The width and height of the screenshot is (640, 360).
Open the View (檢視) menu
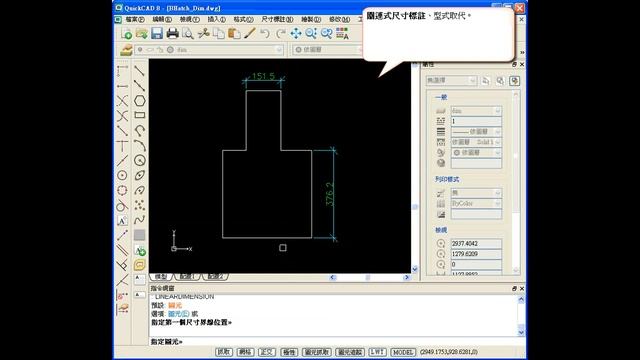point(189,19)
